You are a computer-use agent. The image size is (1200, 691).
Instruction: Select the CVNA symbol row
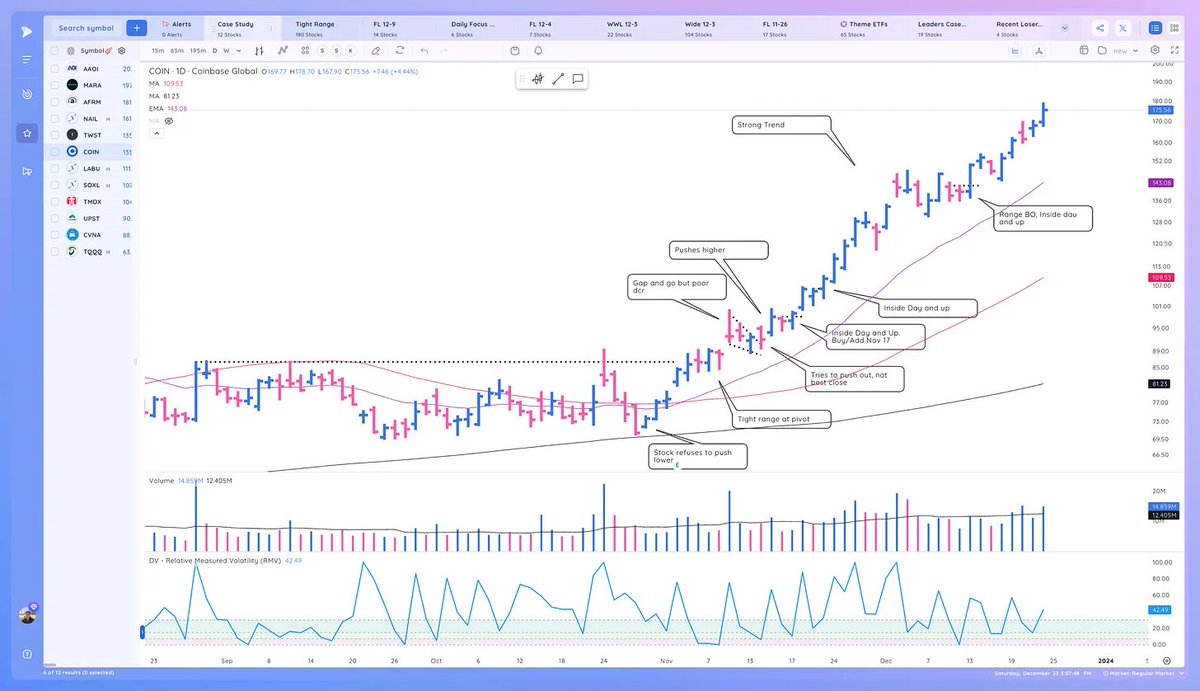pyautogui.click(x=90, y=235)
